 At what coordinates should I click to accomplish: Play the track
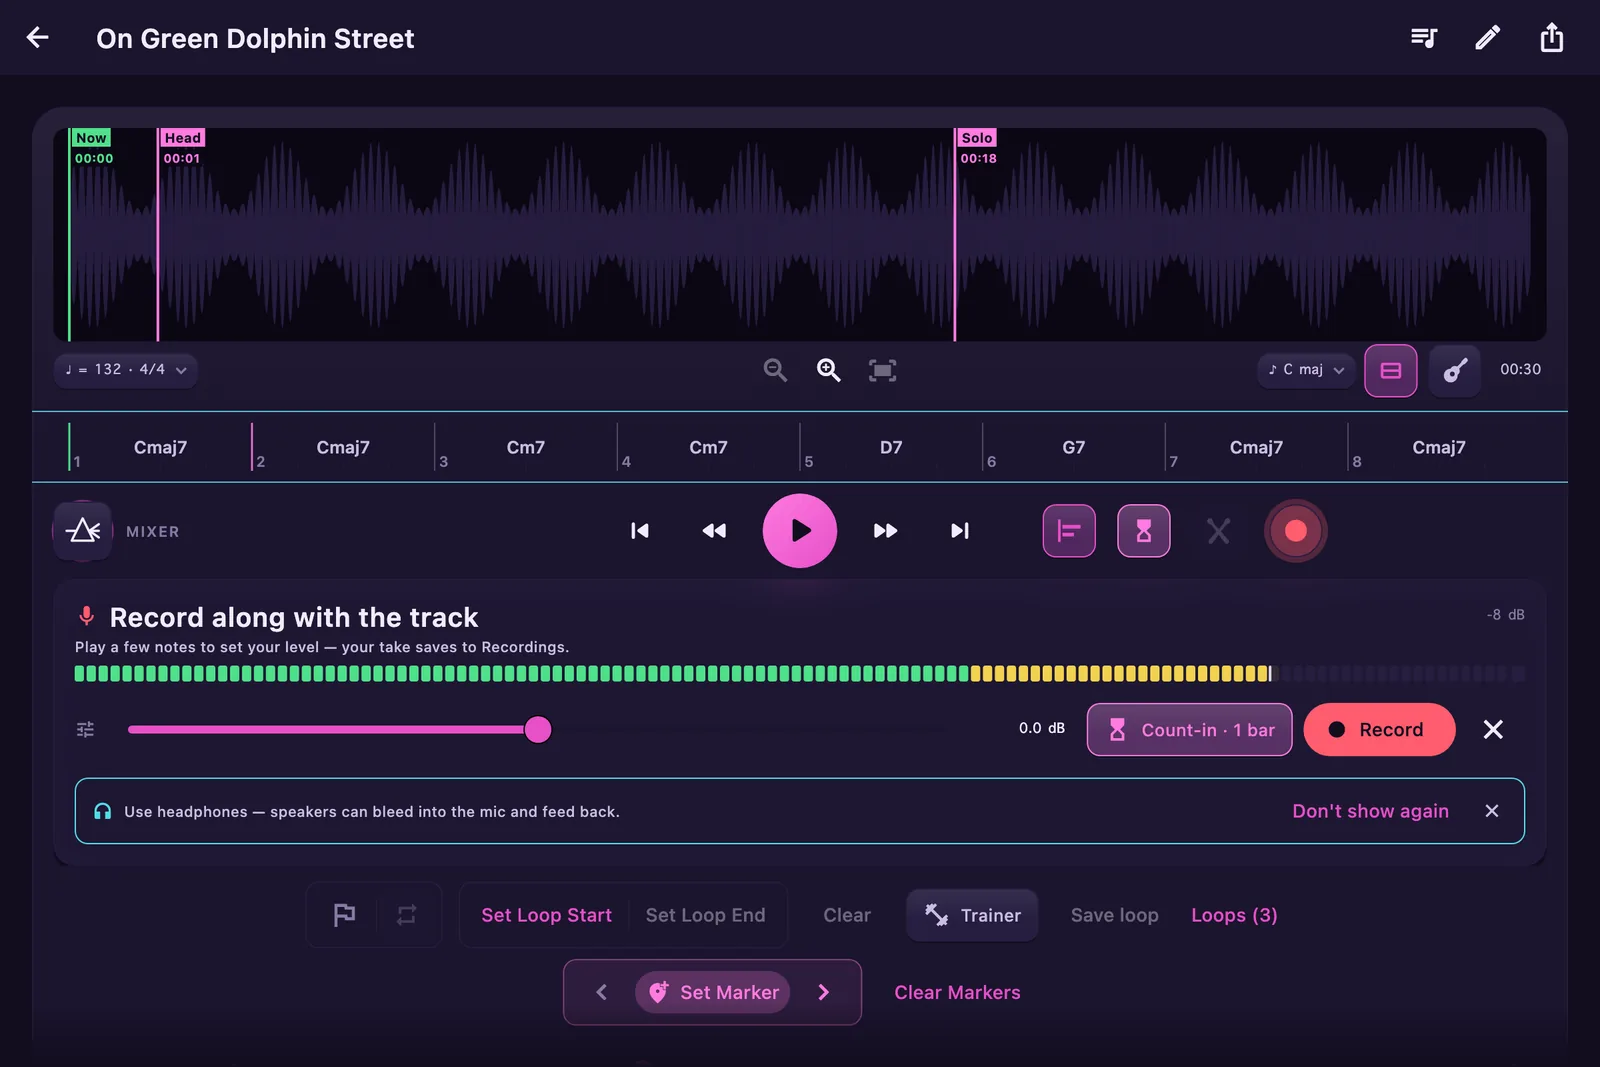(x=800, y=531)
